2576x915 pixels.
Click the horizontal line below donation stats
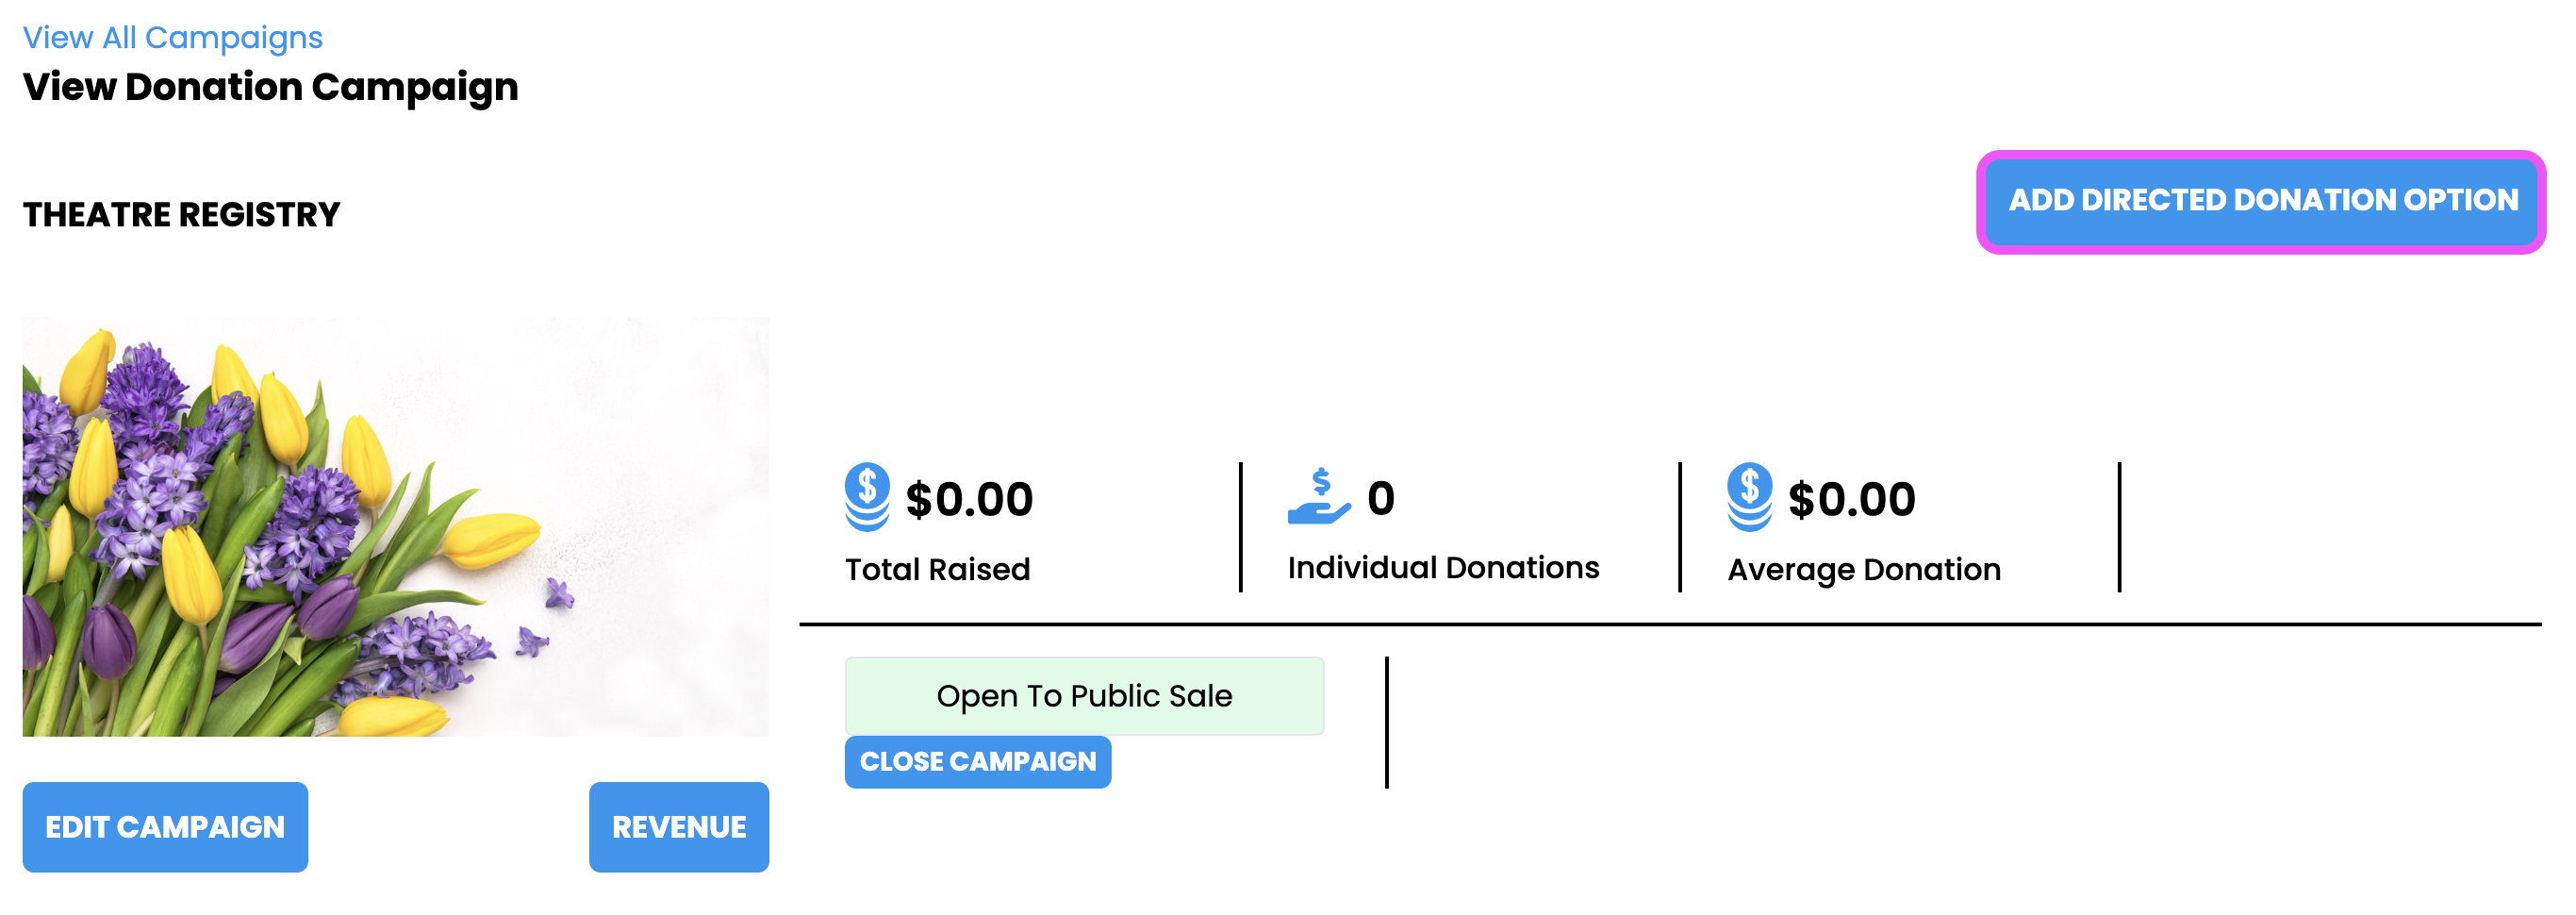click(1669, 624)
